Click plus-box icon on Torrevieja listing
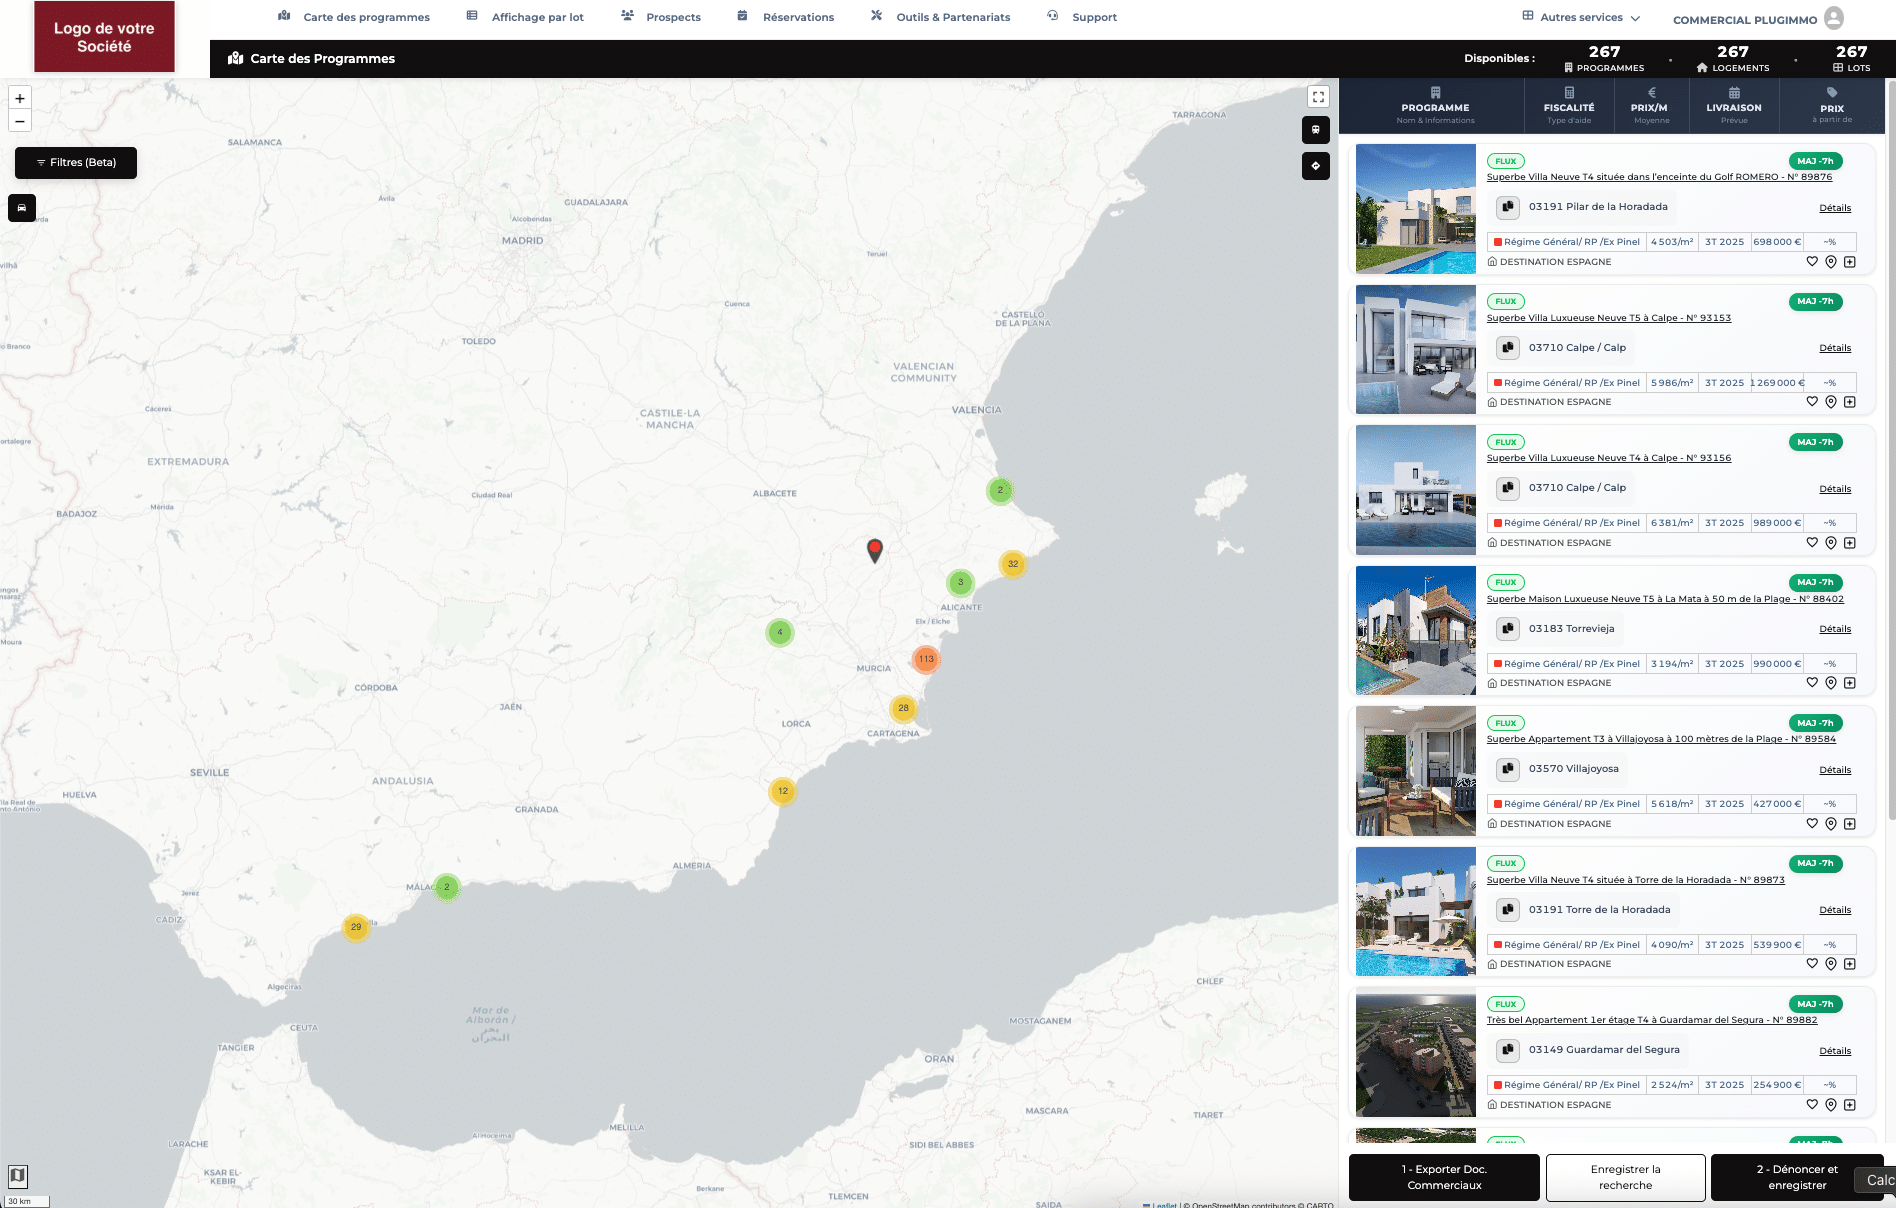1896x1208 pixels. pyautogui.click(x=1850, y=683)
